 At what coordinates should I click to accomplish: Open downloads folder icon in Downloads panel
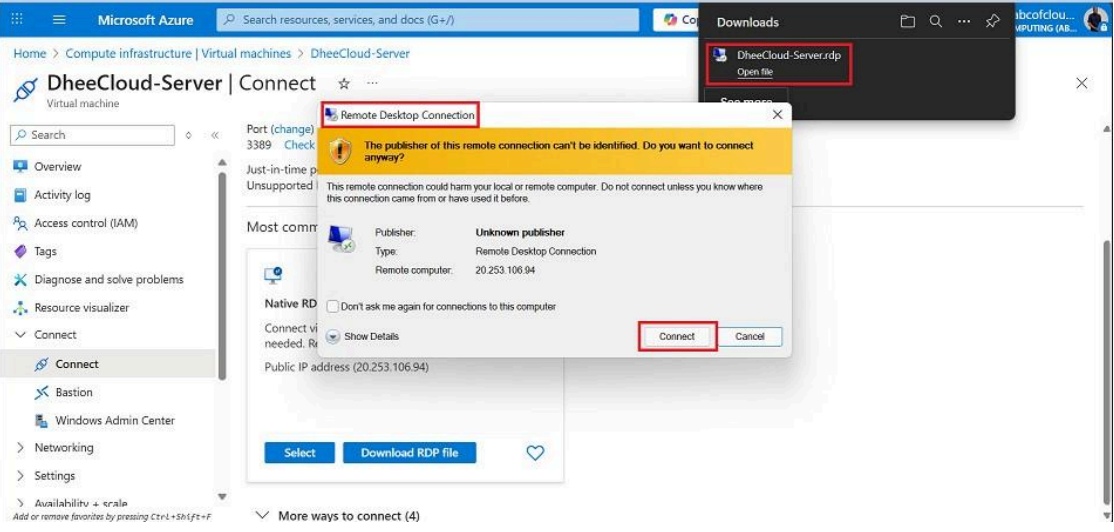[x=907, y=22]
